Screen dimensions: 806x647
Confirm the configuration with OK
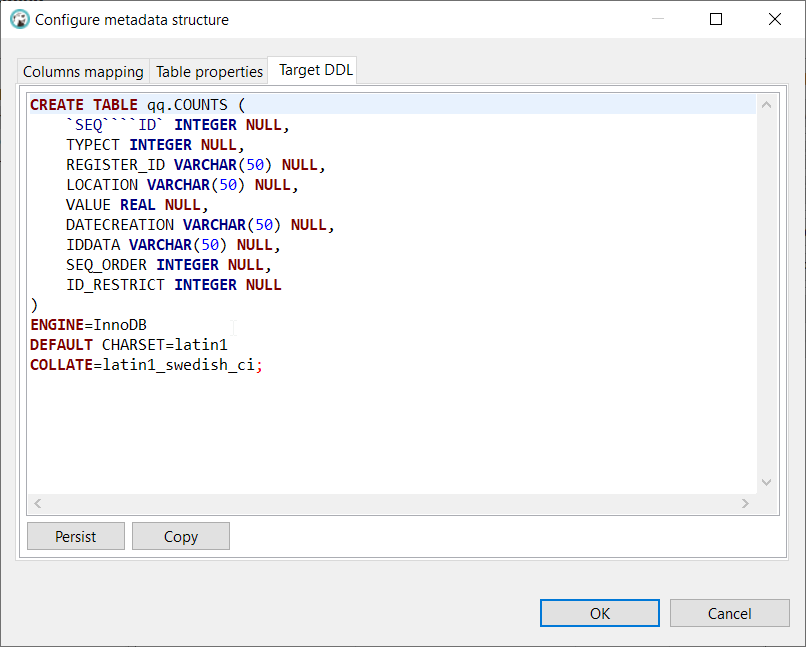(599, 613)
